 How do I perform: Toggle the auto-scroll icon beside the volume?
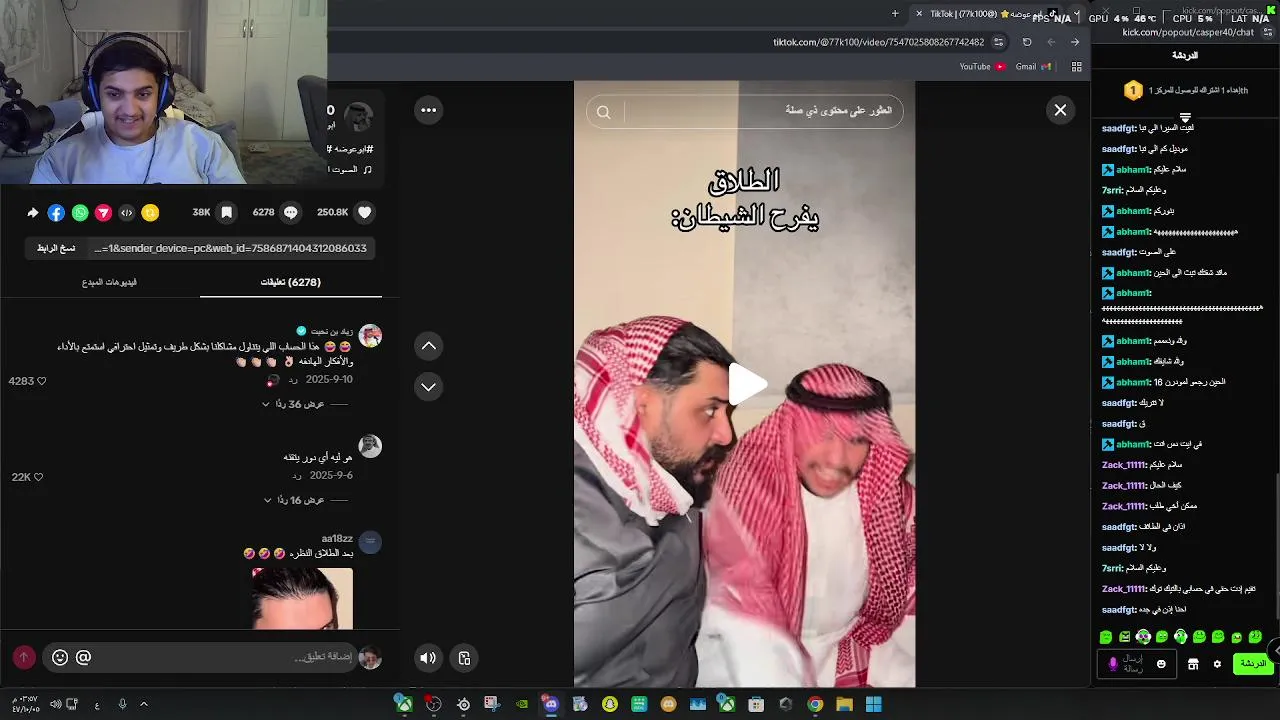(464, 658)
